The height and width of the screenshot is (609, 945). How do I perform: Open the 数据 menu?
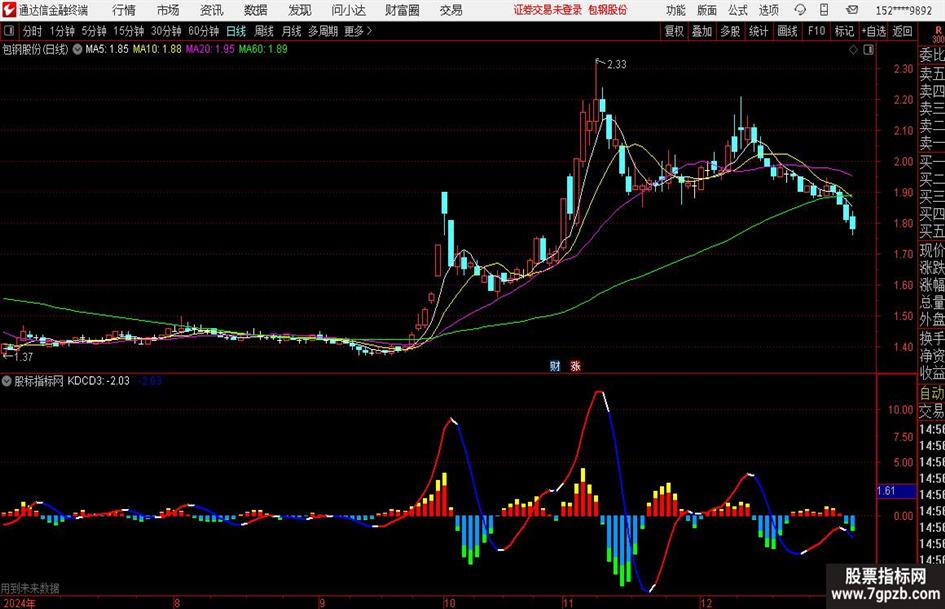pos(256,10)
